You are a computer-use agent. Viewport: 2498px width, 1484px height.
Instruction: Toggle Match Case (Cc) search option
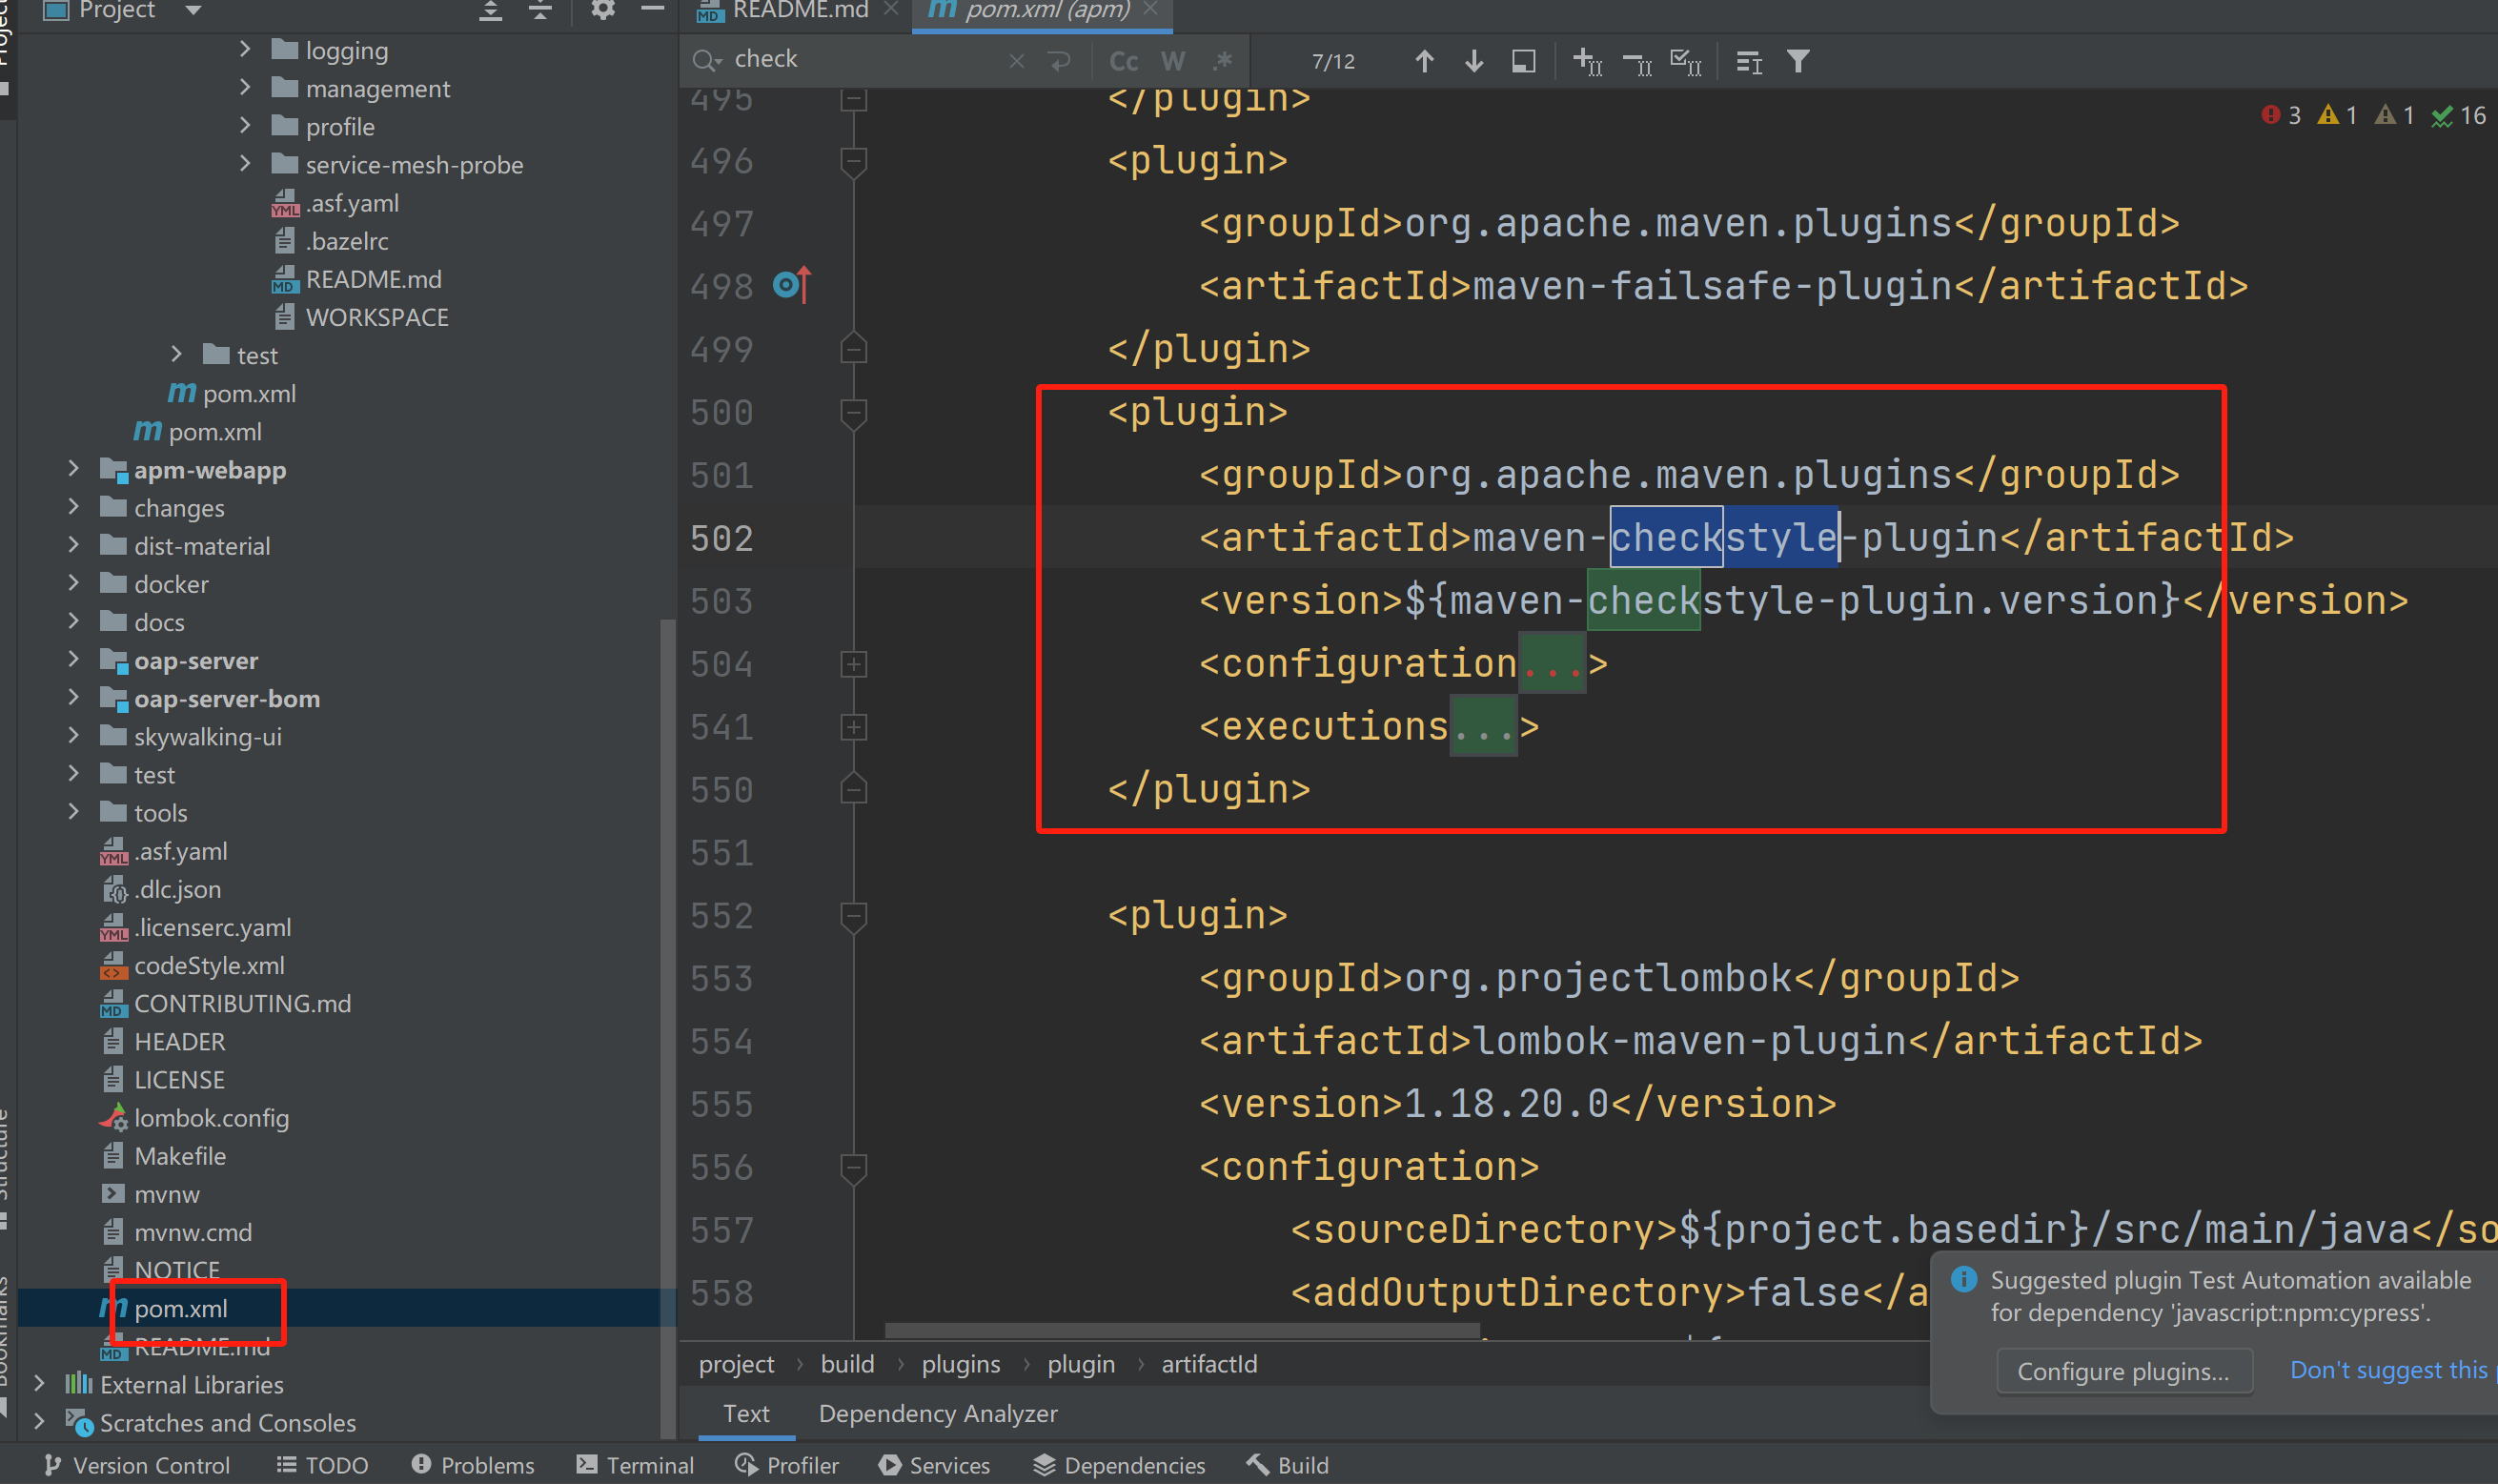click(1123, 62)
